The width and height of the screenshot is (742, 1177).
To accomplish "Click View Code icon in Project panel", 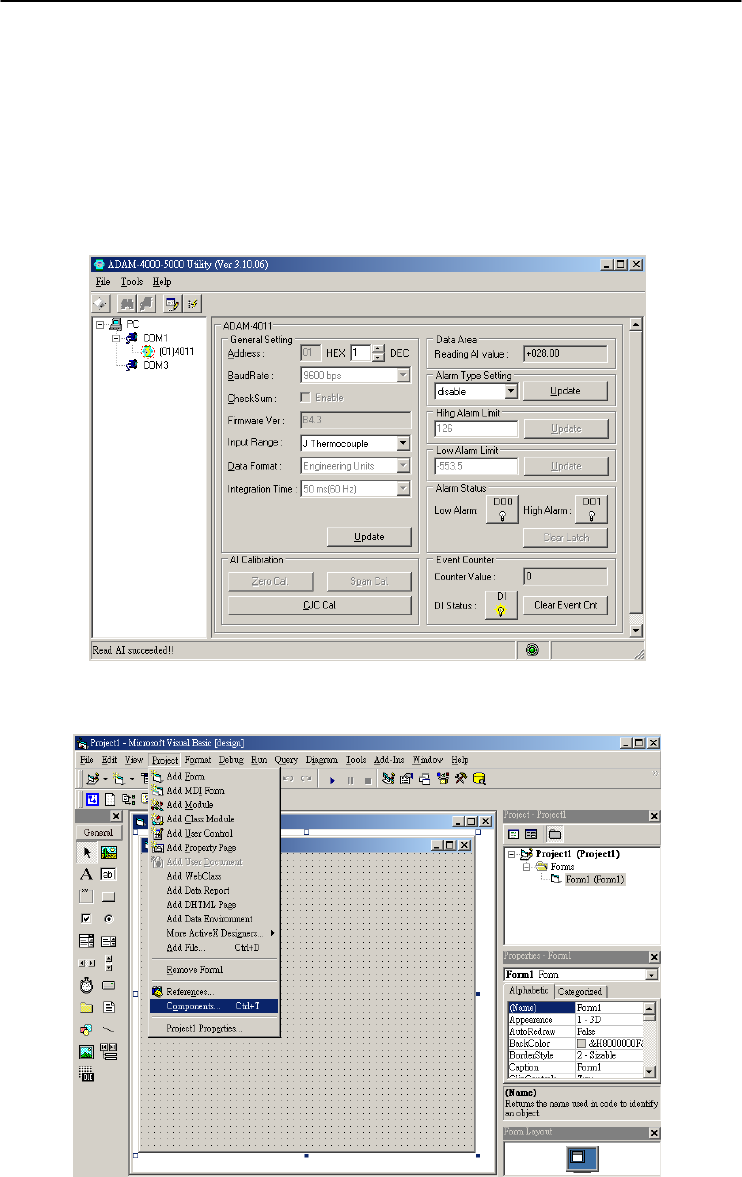I will click(514, 834).
